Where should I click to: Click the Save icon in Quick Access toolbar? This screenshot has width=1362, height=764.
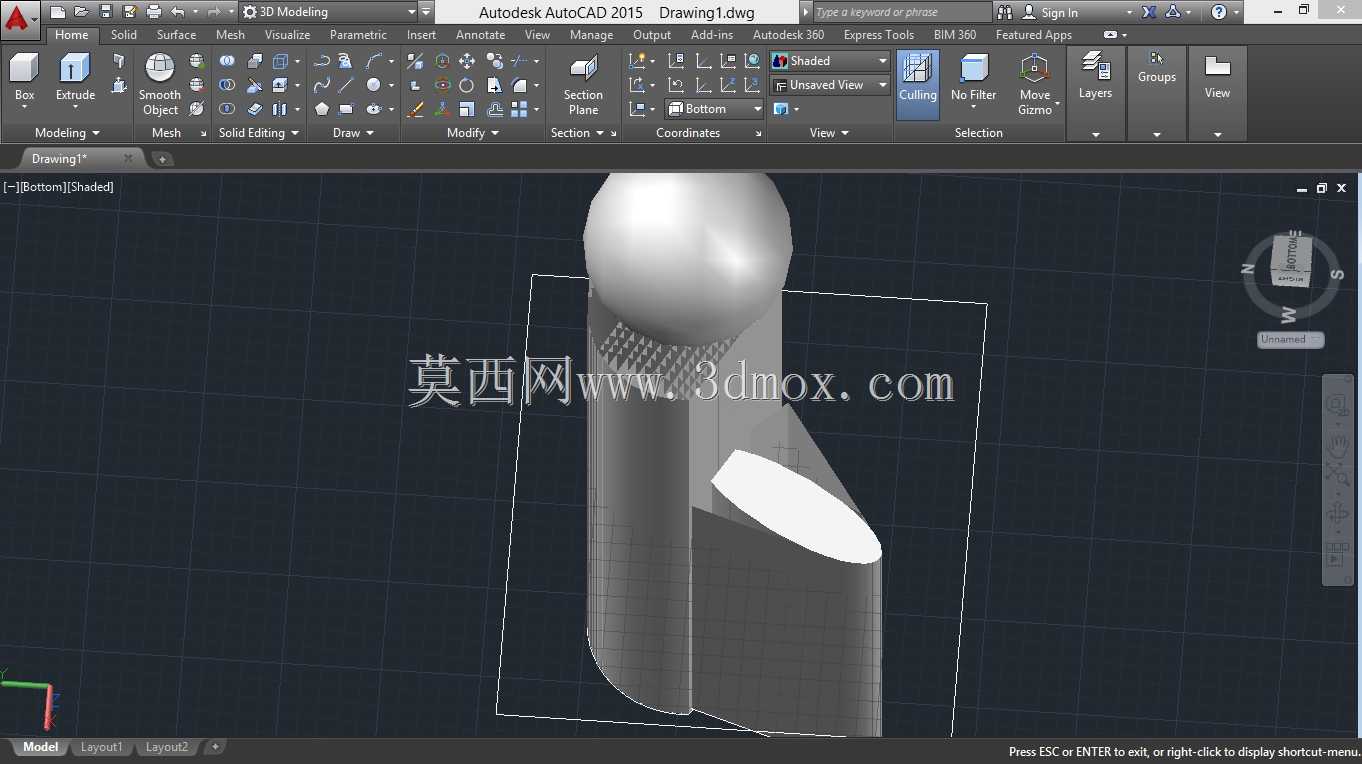pyautogui.click(x=105, y=12)
